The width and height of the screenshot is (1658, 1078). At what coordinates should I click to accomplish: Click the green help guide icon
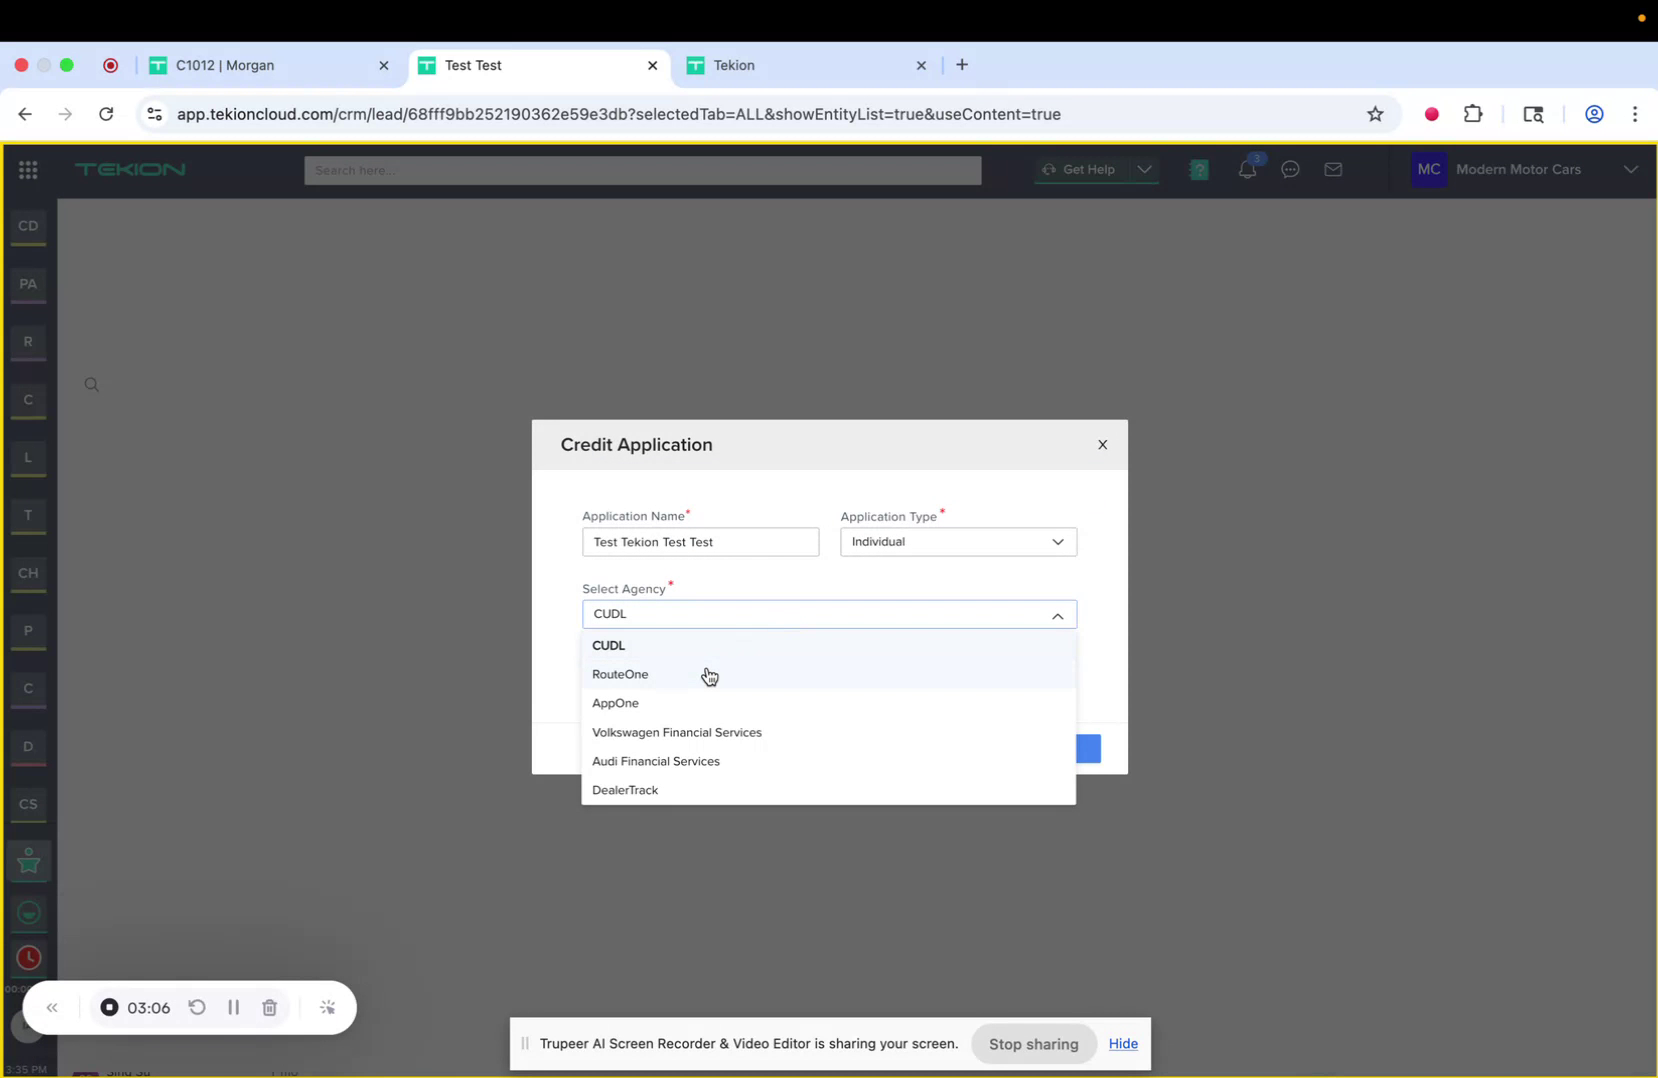(1198, 170)
